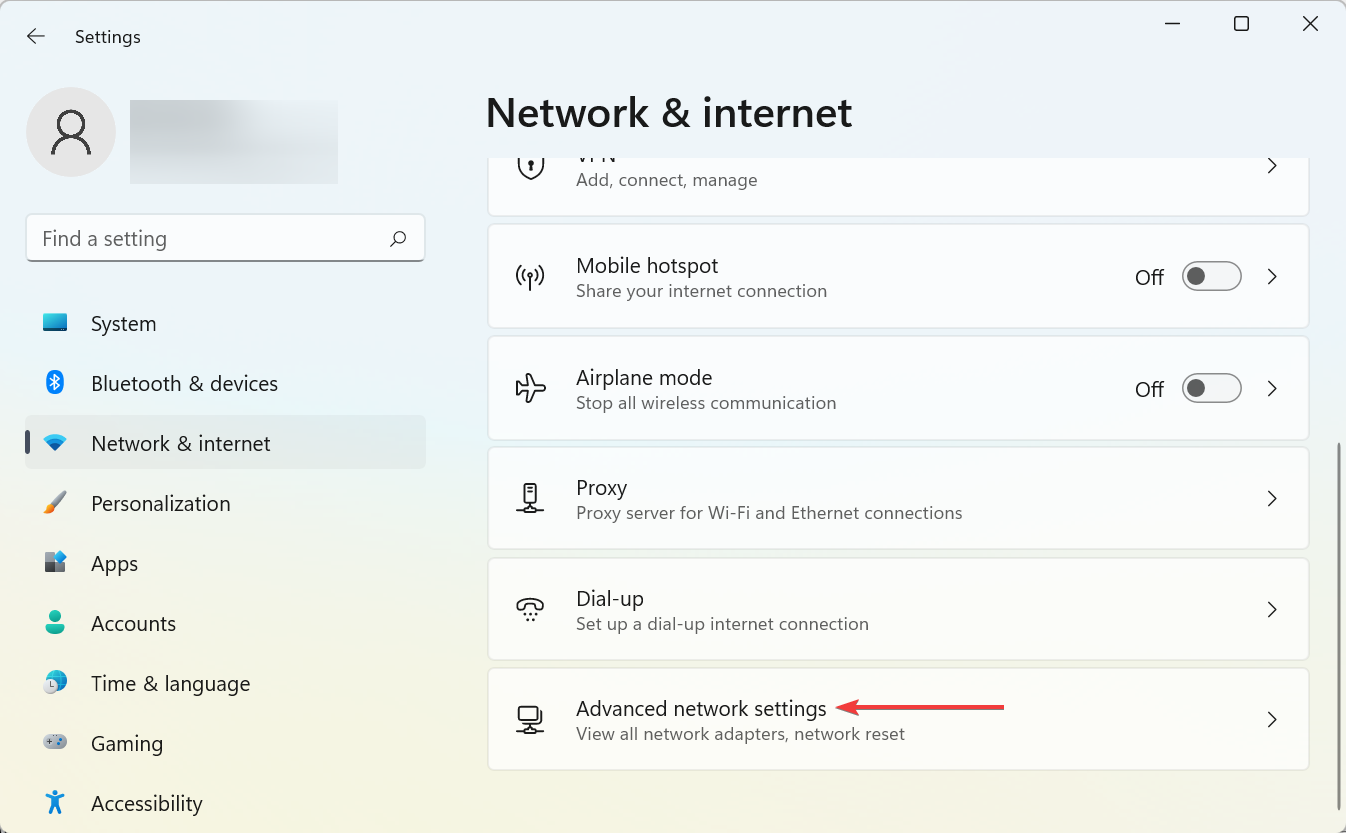Open Proxy settings via its chevron
Image resolution: width=1346 pixels, height=833 pixels.
click(x=1272, y=498)
